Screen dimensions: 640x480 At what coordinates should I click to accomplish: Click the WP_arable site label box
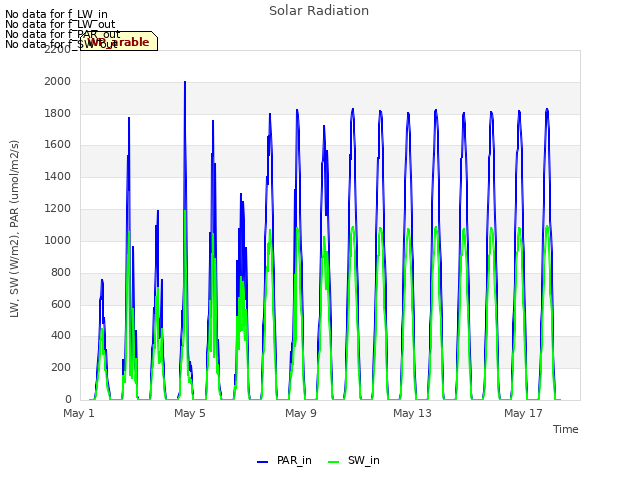pyautogui.click(x=119, y=41)
